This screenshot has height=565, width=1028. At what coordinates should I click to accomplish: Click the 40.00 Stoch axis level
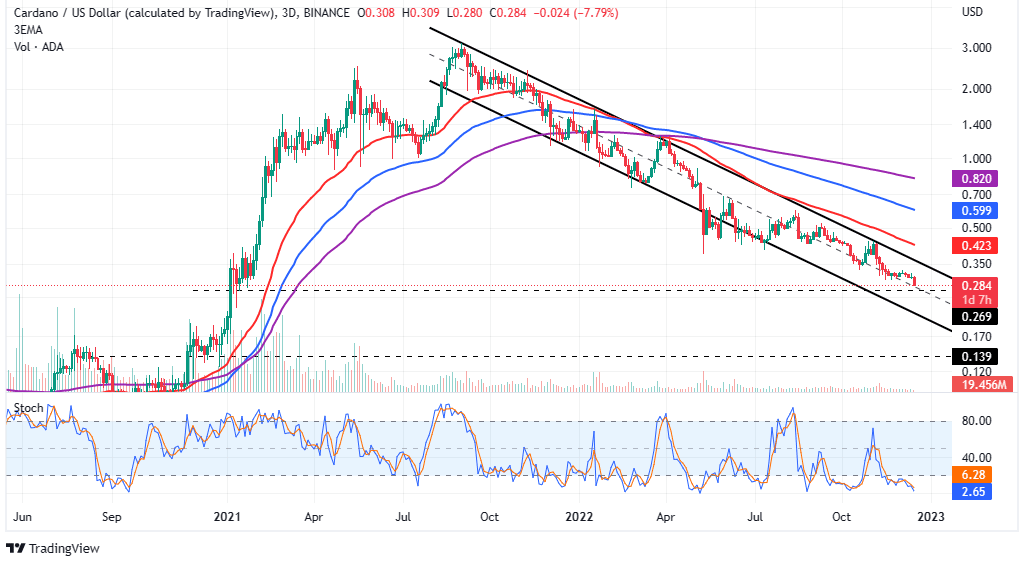point(976,458)
